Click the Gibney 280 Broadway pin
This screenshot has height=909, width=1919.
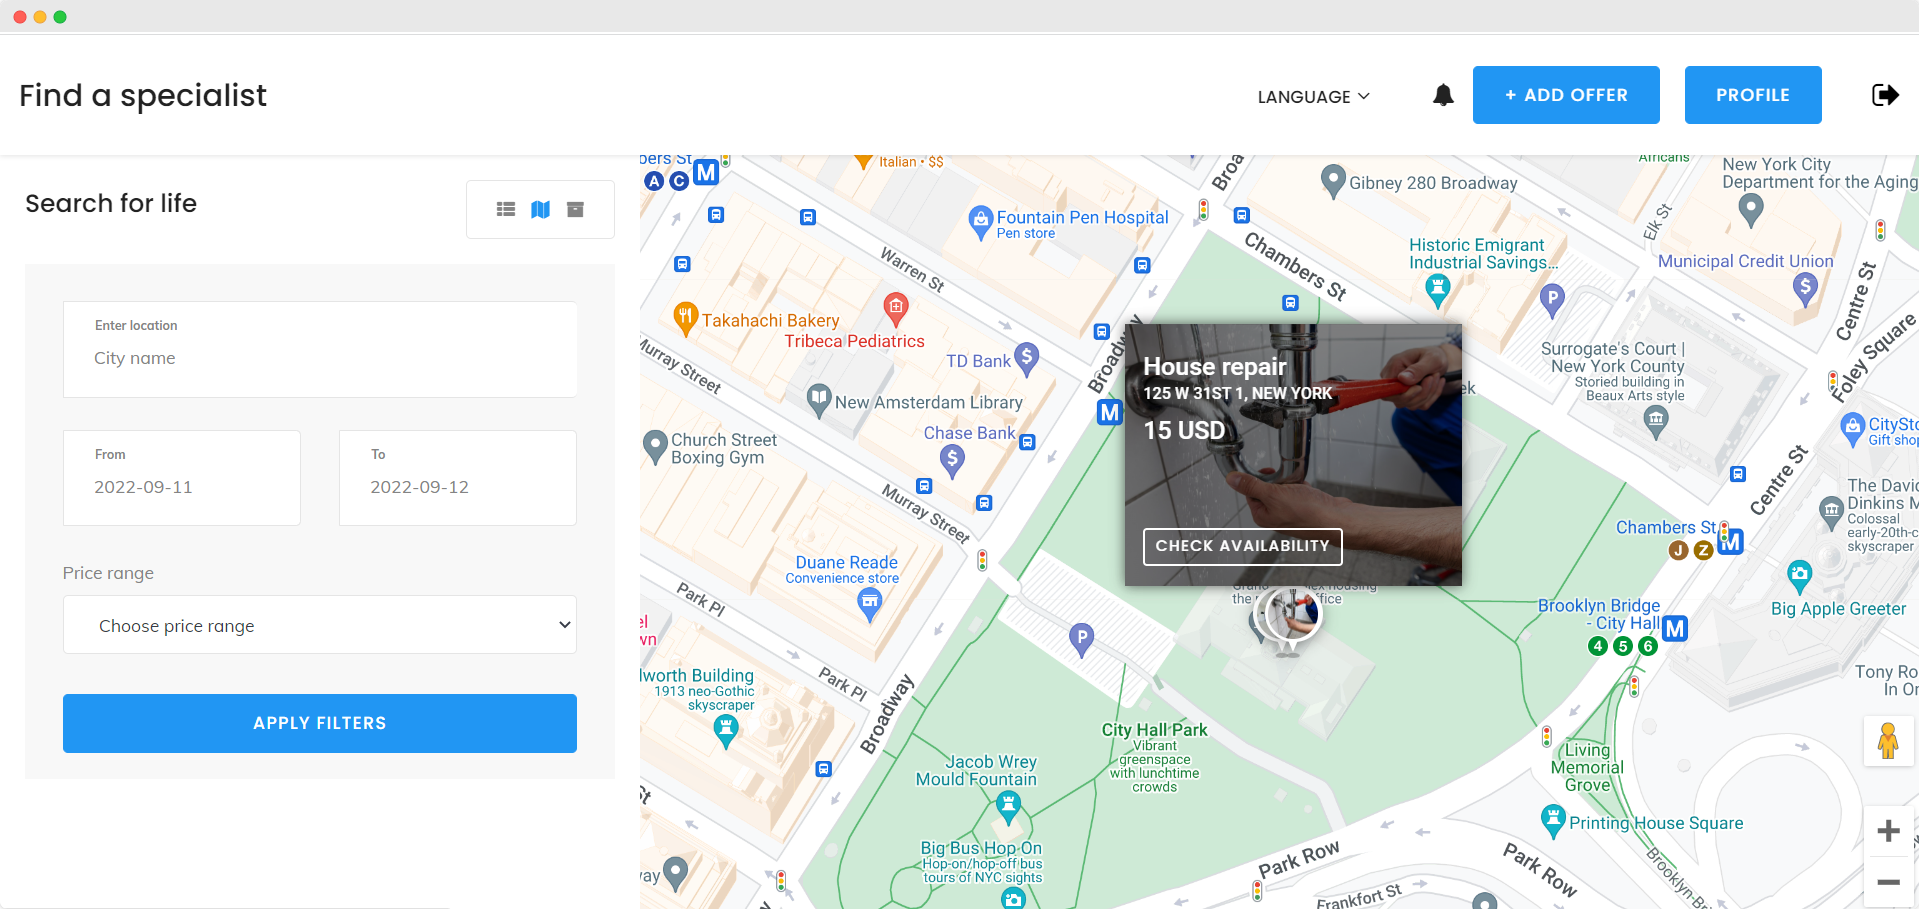tap(1333, 182)
